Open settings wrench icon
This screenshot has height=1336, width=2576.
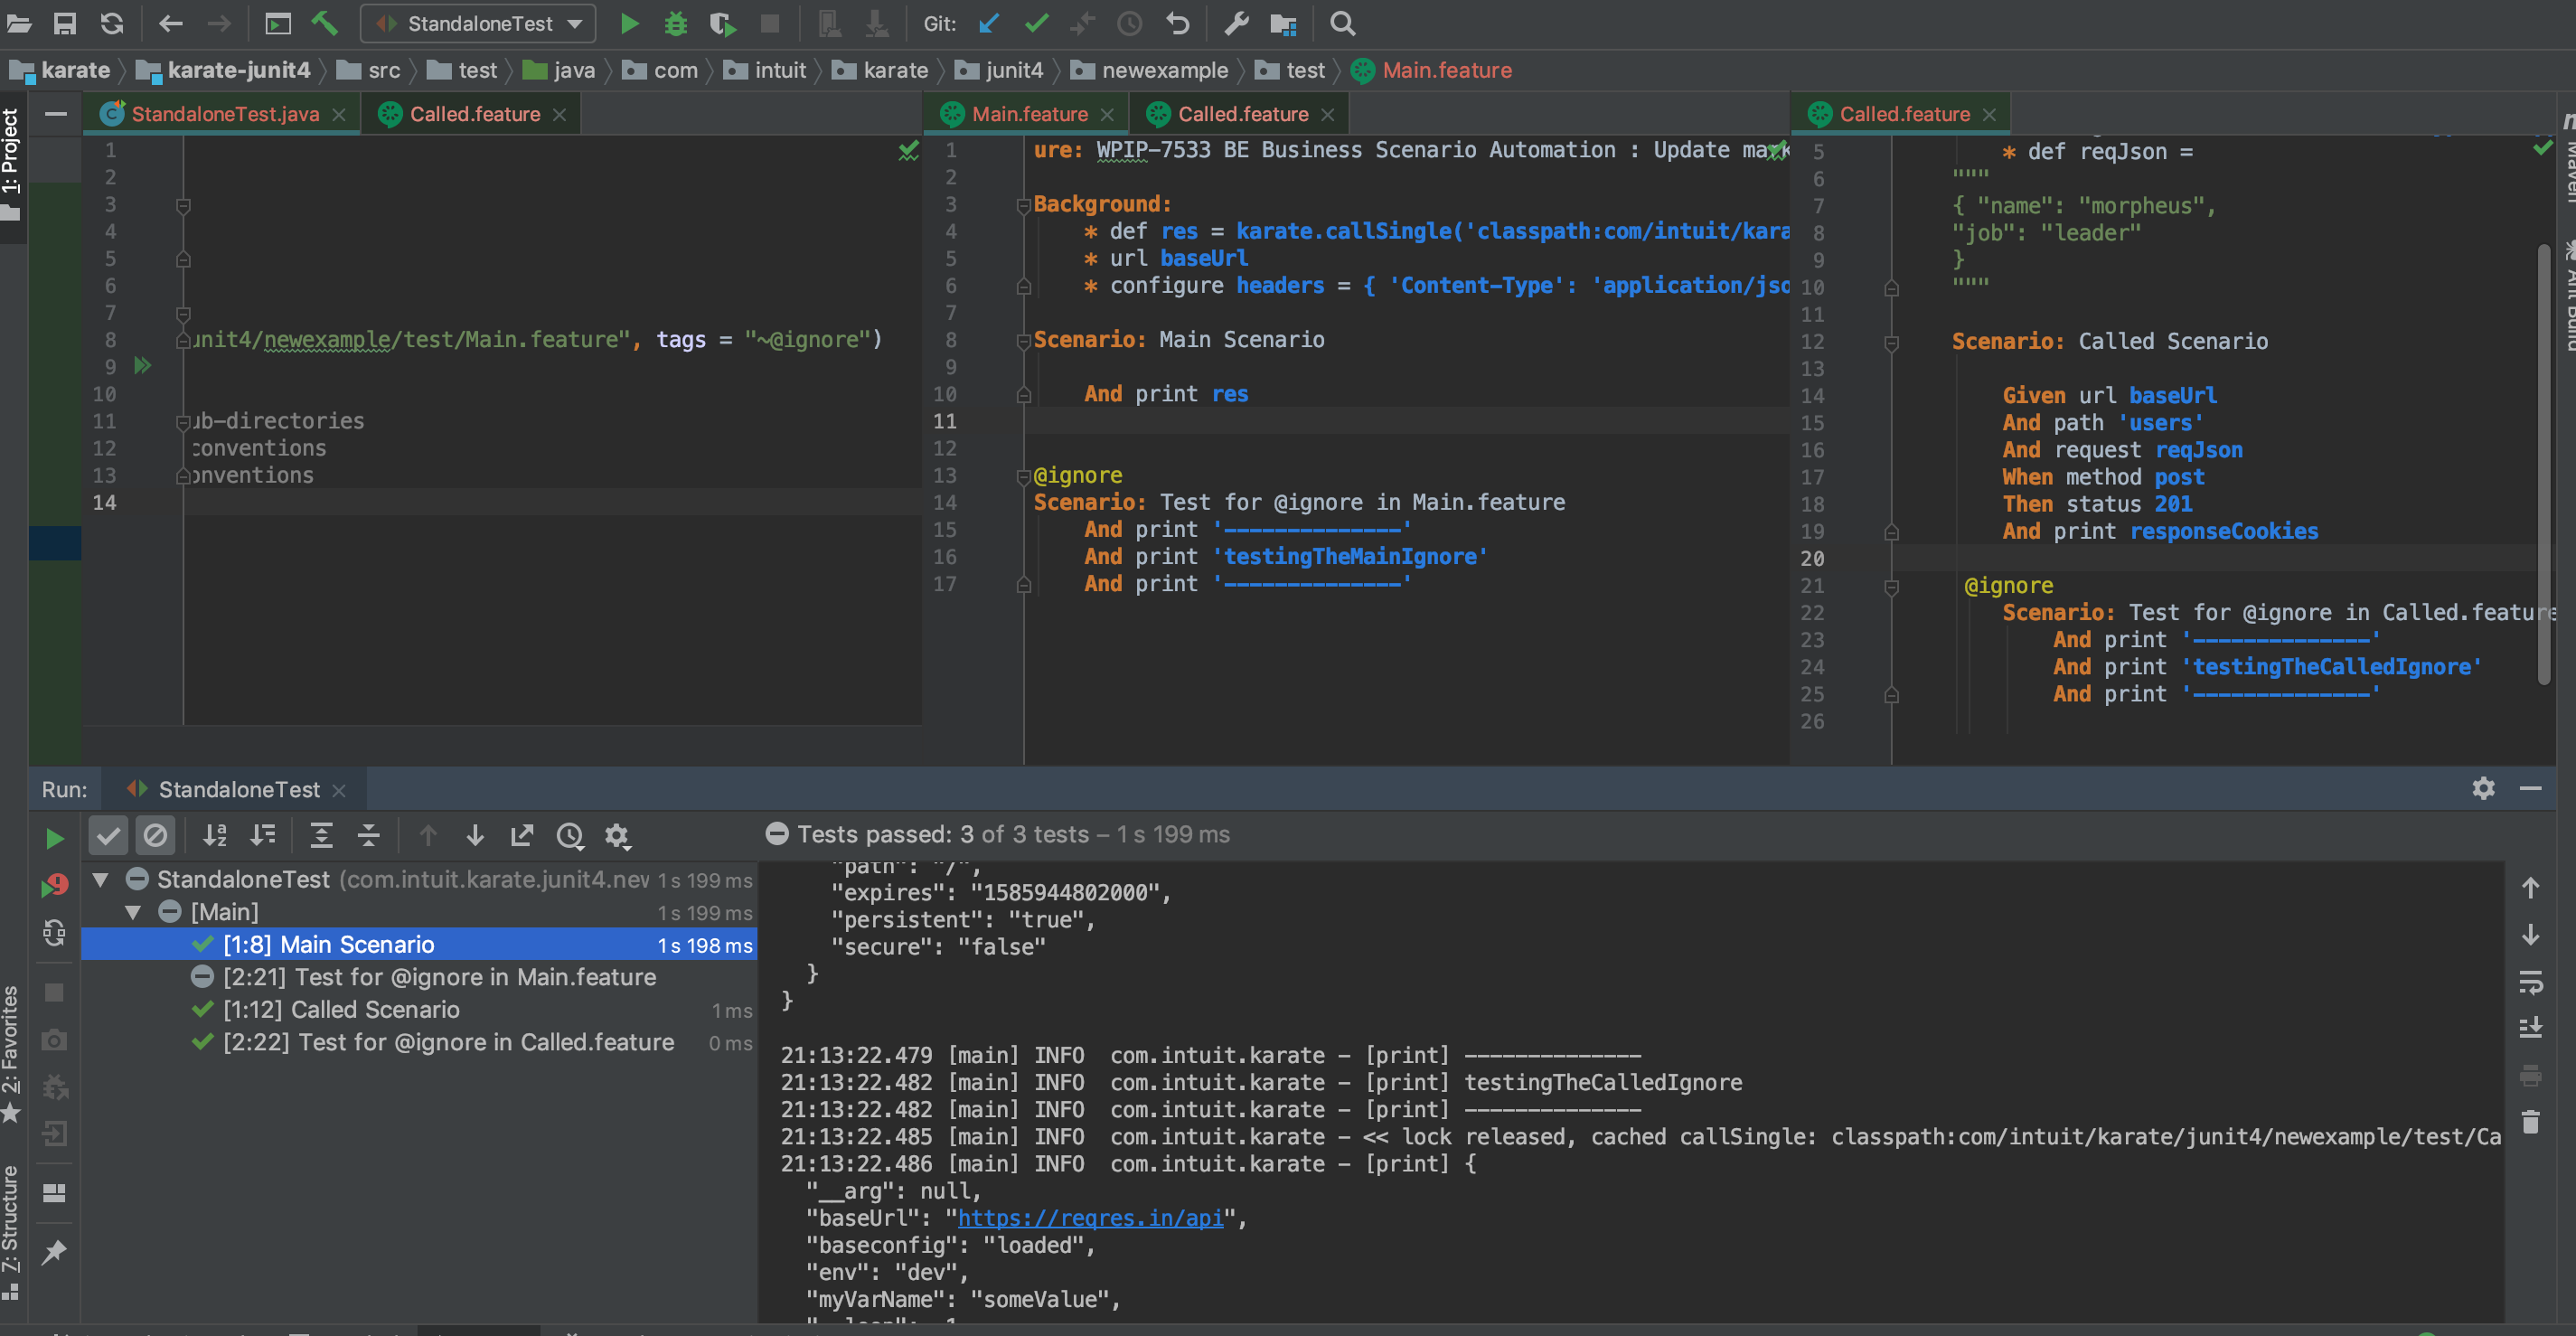pyautogui.click(x=1237, y=23)
